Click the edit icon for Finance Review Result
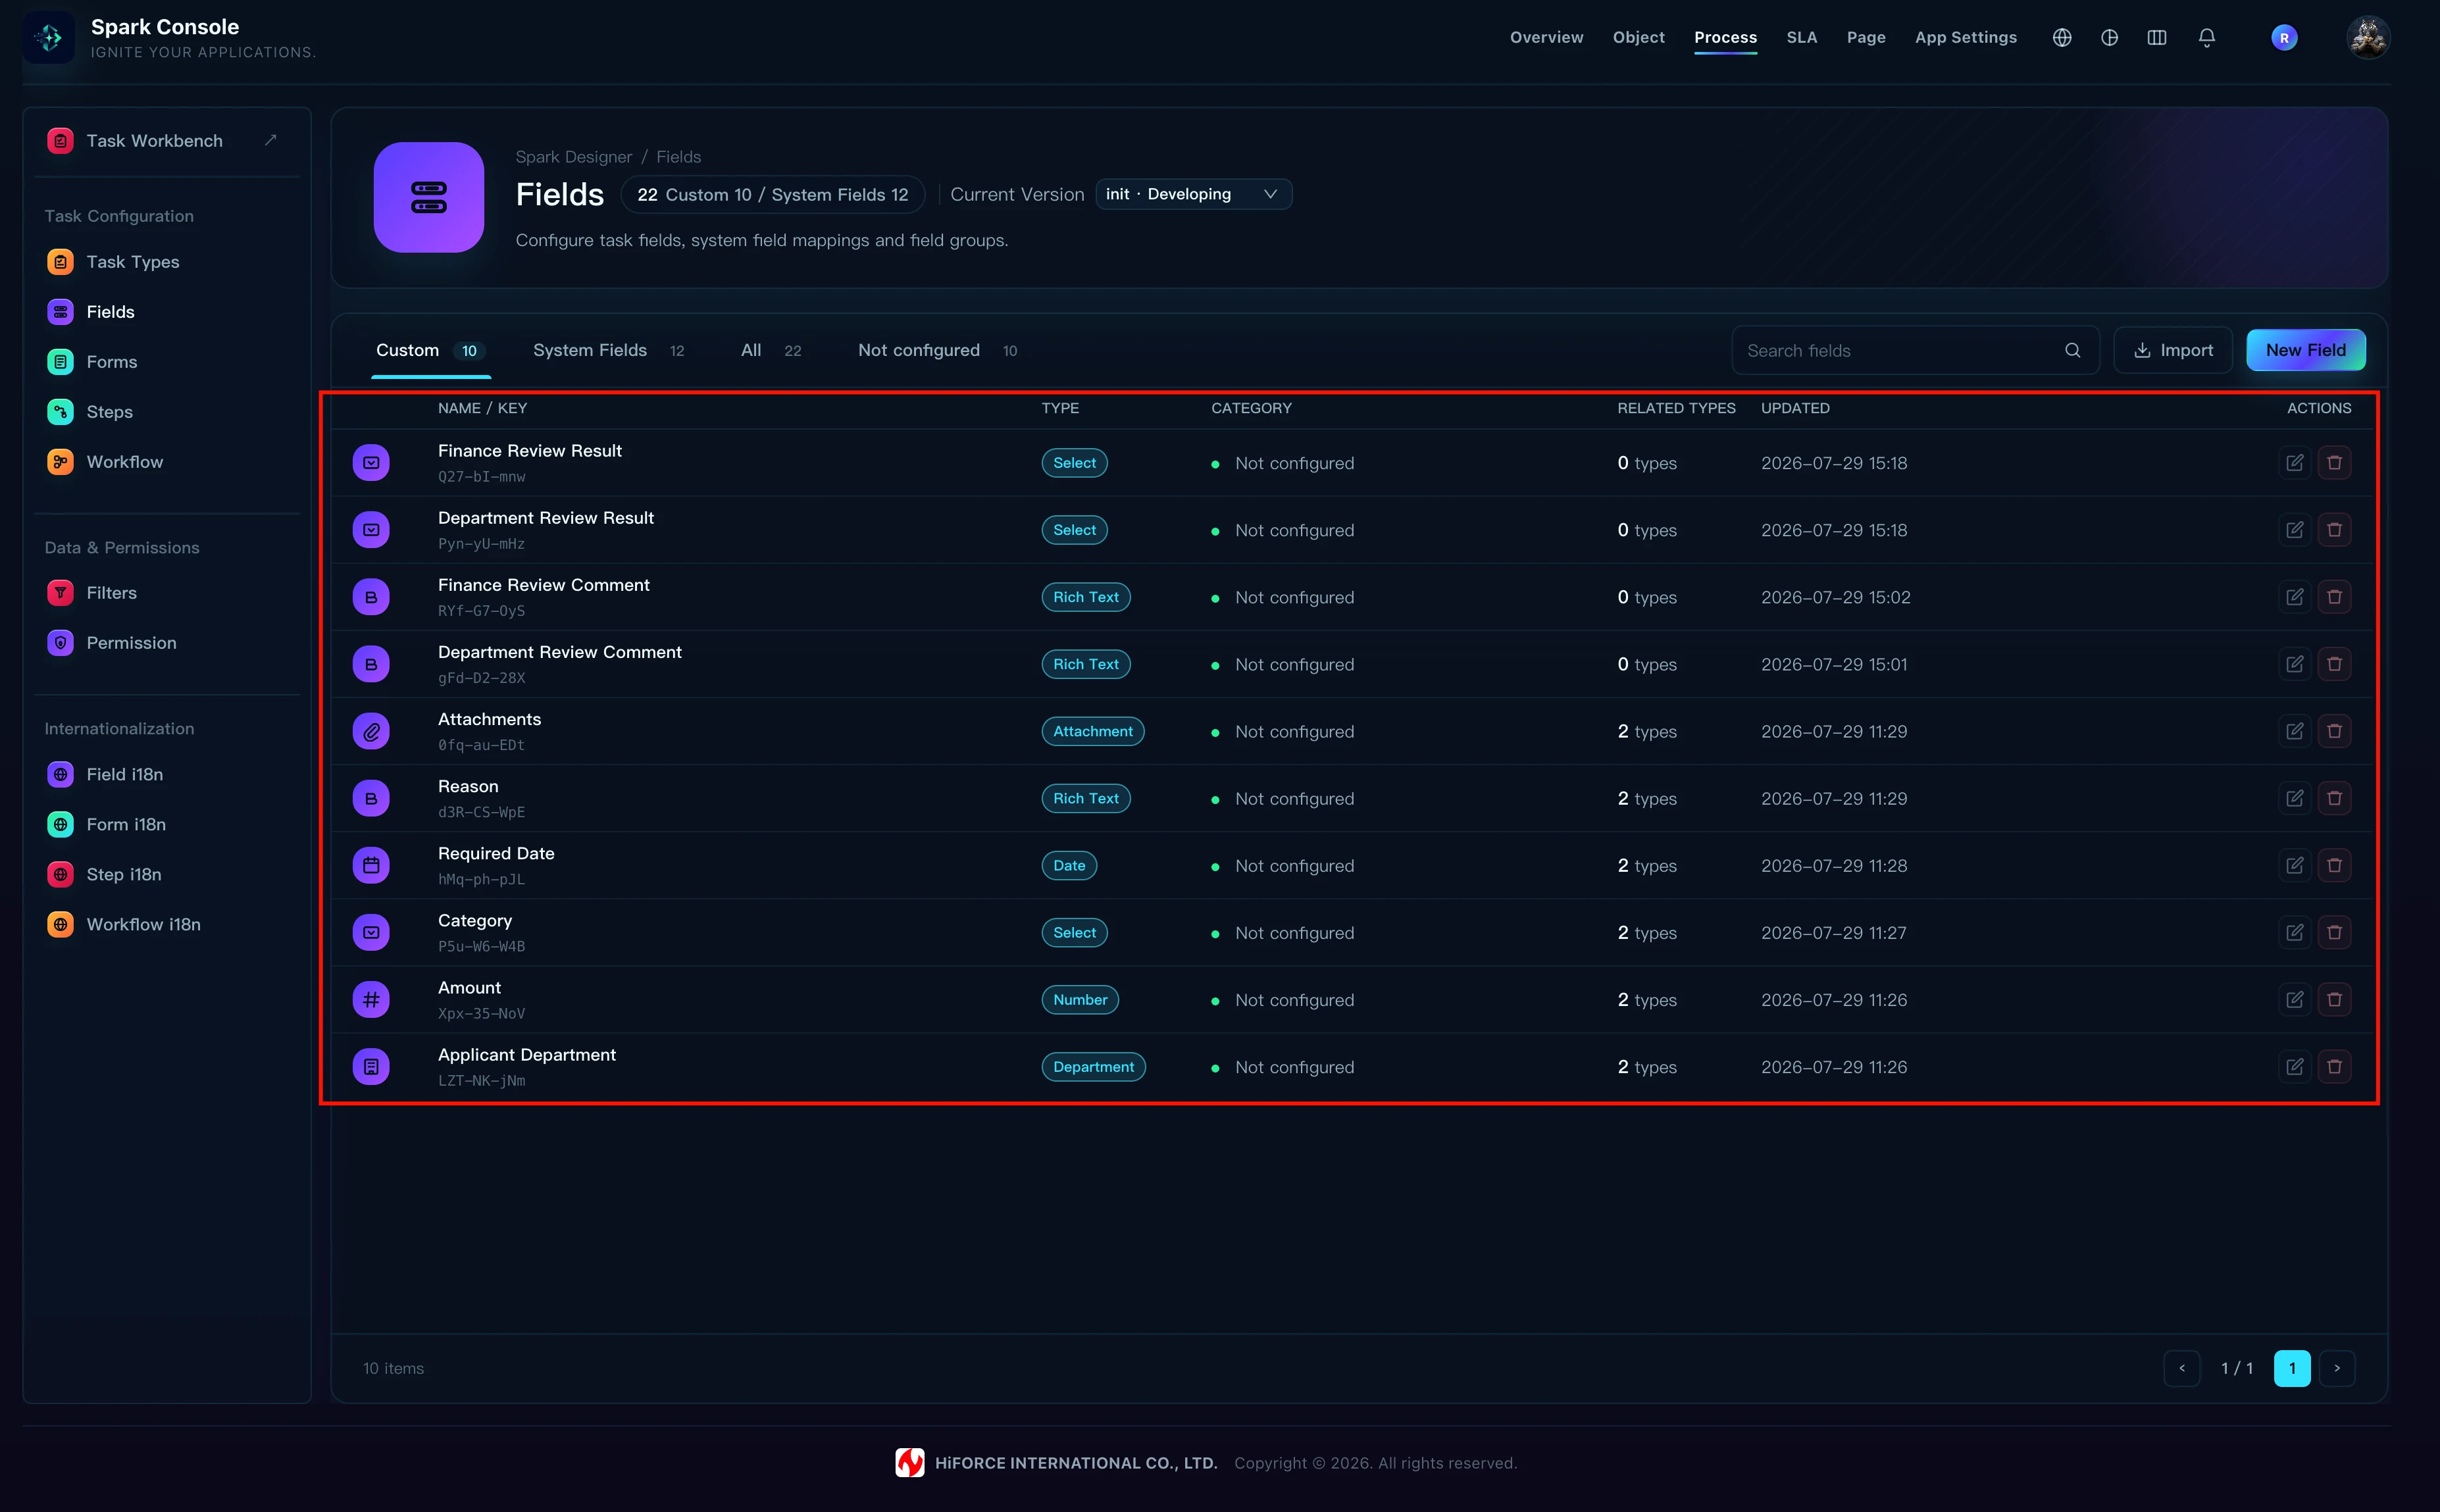 [2294, 463]
